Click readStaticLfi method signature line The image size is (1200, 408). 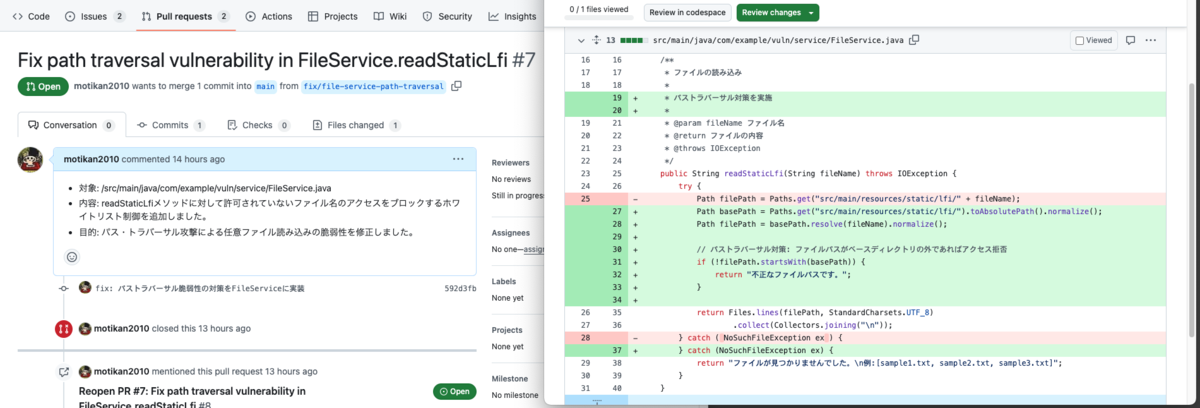[x=808, y=174]
